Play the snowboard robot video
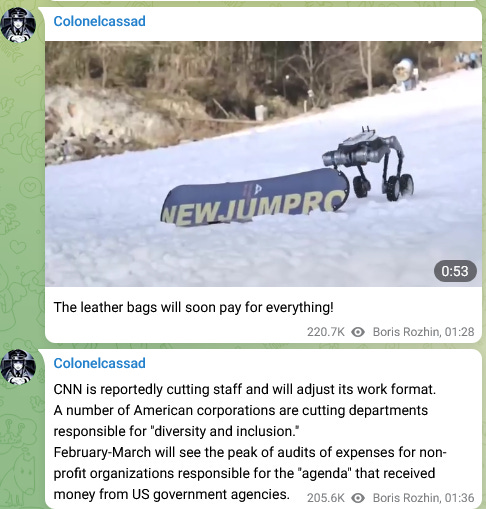The width and height of the screenshot is (486, 509). 263,164
